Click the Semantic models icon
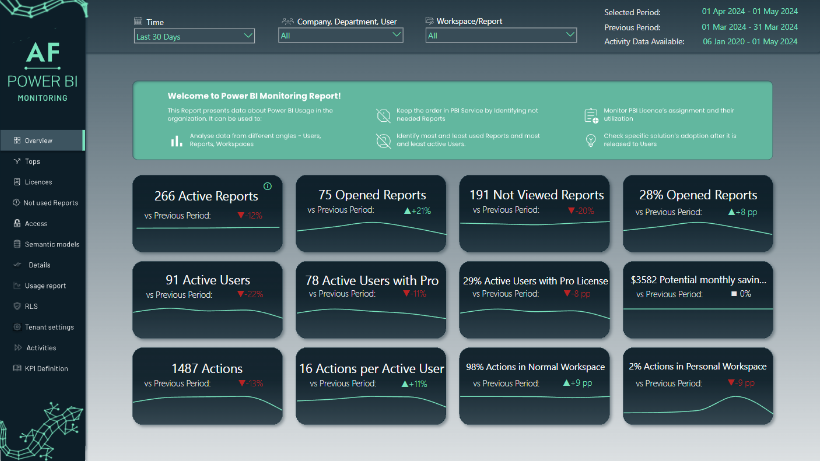The image size is (821, 461). click(x=17, y=244)
